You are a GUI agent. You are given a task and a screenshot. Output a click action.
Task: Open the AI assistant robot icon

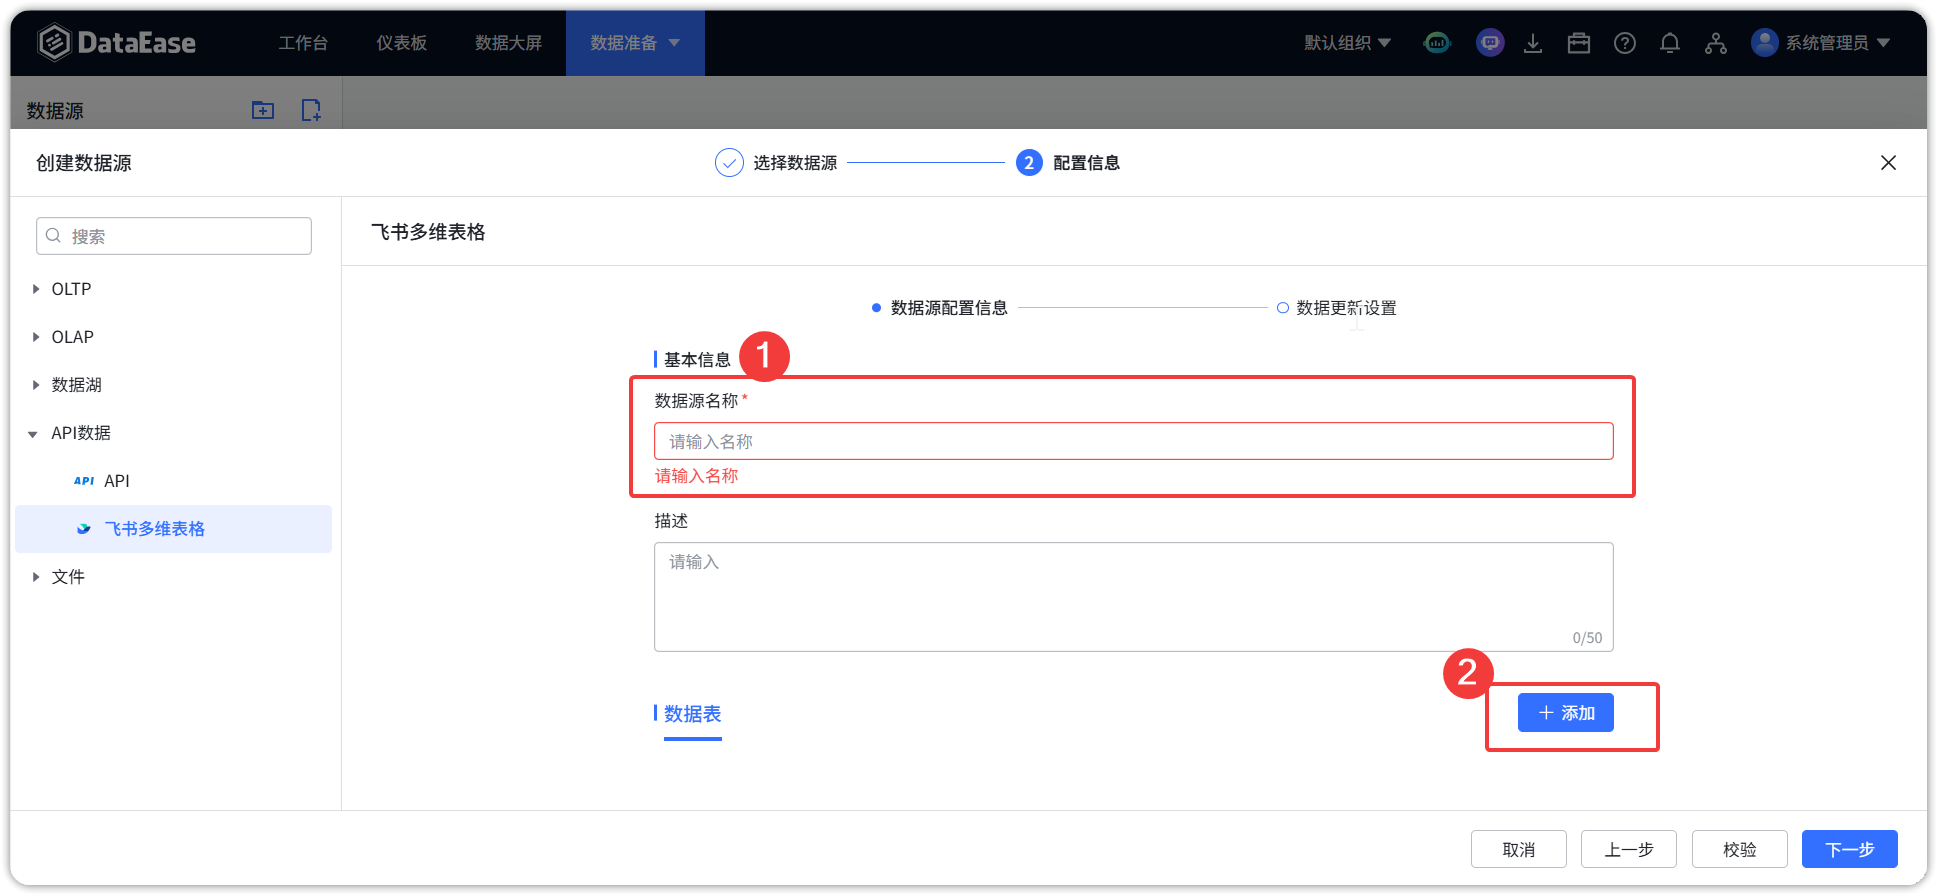click(x=1437, y=43)
